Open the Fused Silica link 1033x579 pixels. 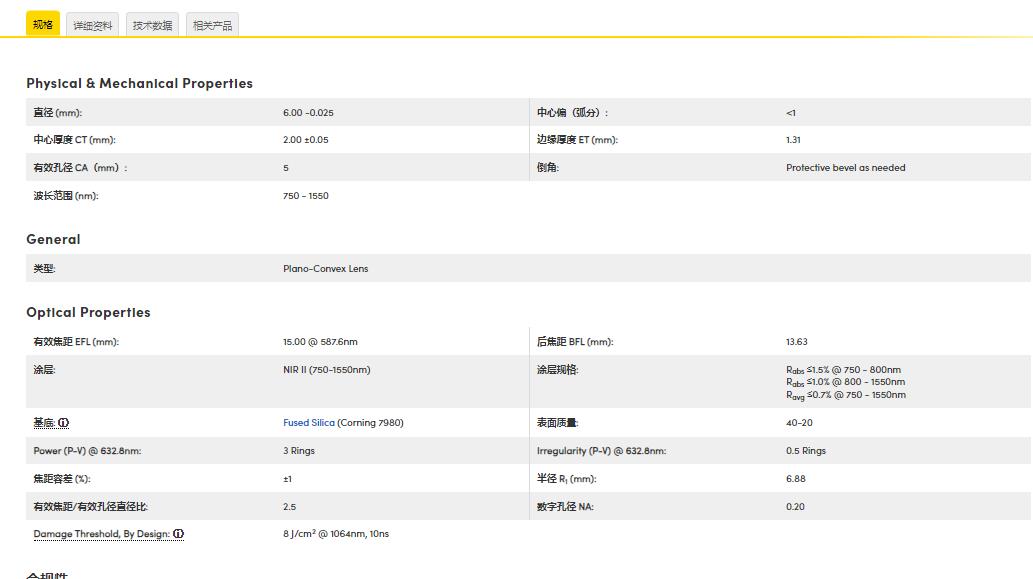coord(309,423)
